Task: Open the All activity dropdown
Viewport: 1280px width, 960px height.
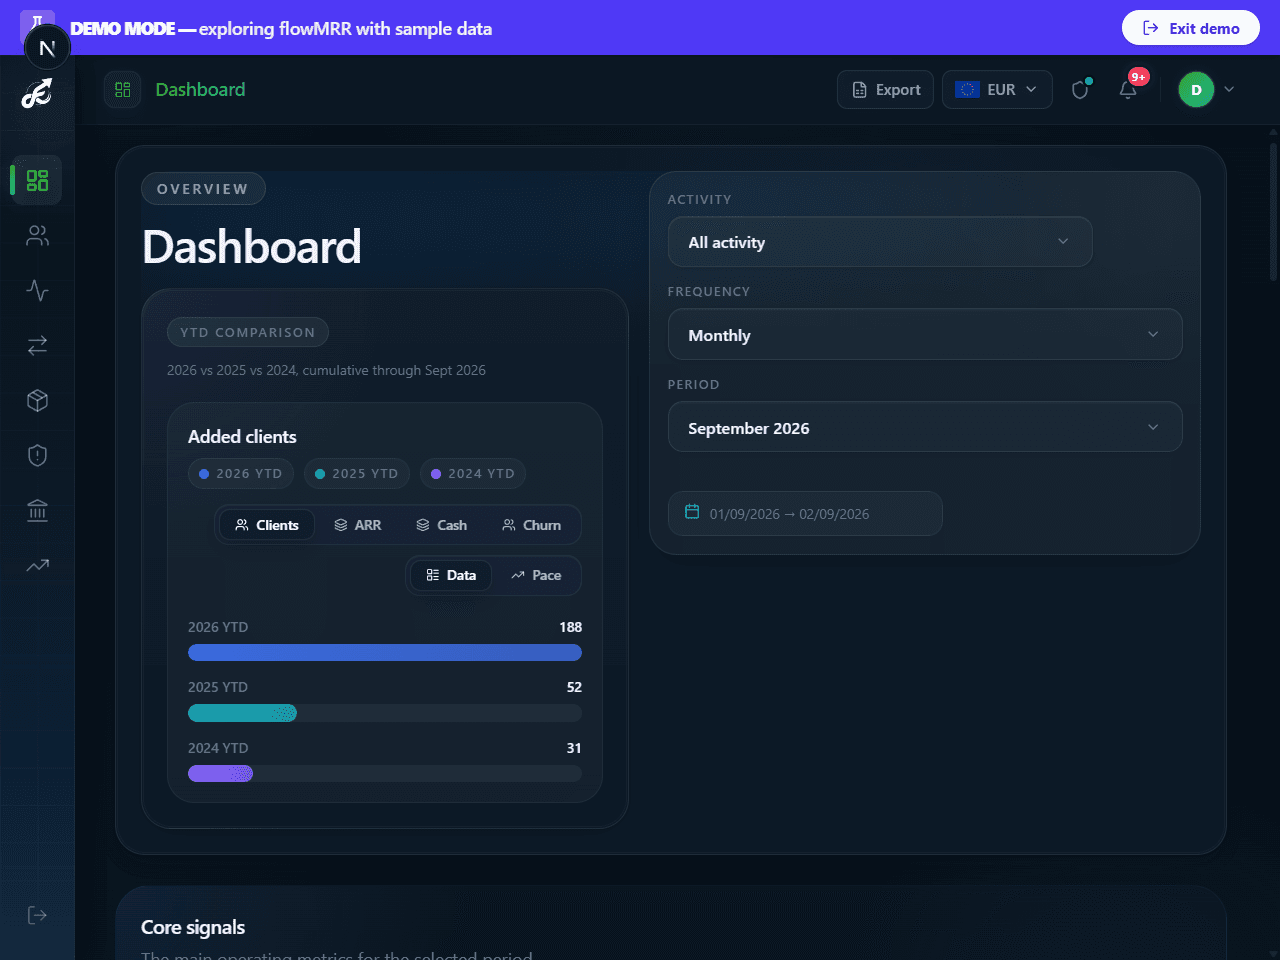Action: coord(880,242)
